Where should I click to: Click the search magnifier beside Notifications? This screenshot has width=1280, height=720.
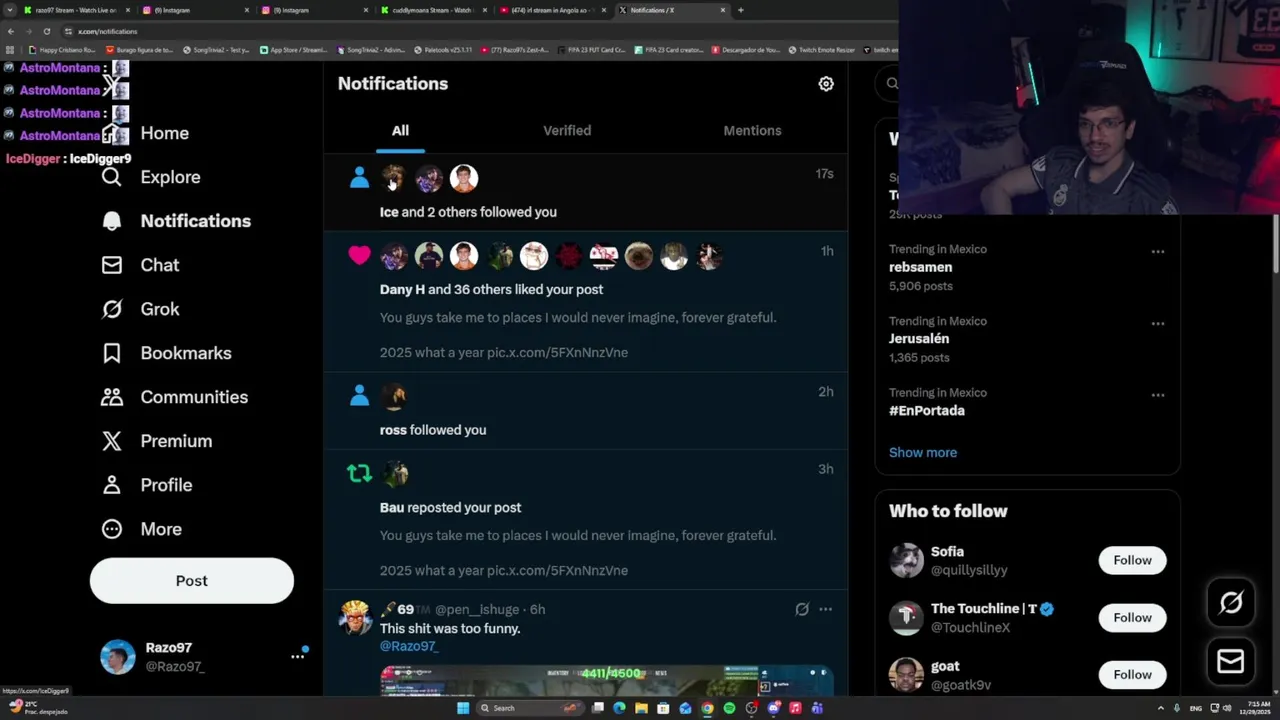click(892, 84)
